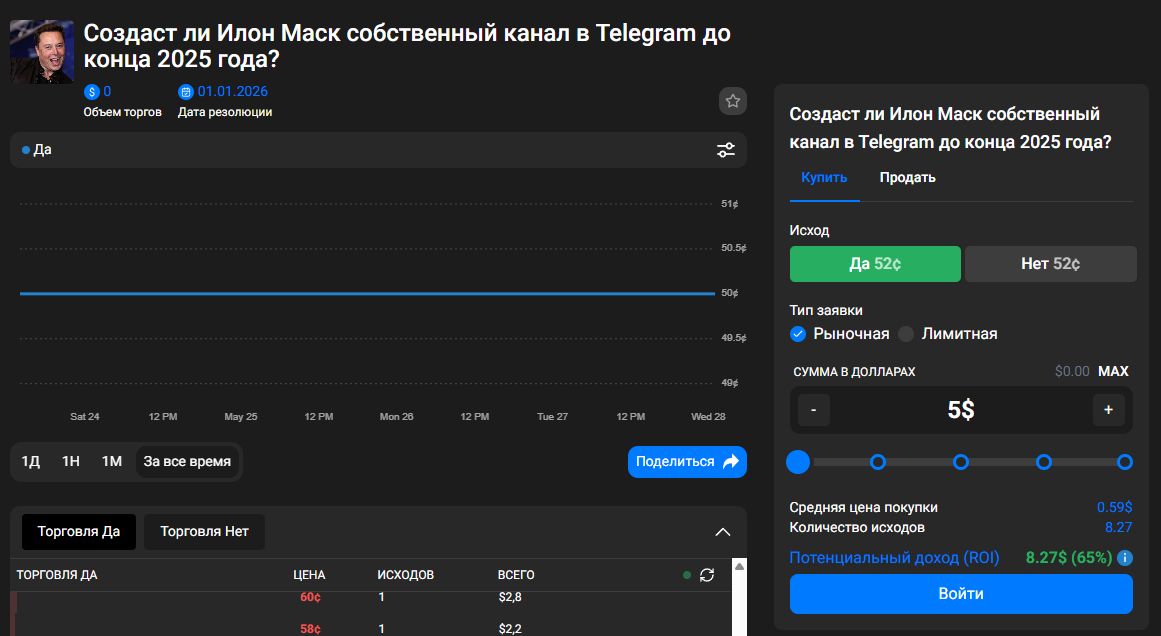The image size is (1161, 636).
Task: Click the Elon Musk market thumbnail
Action: tap(41, 51)
